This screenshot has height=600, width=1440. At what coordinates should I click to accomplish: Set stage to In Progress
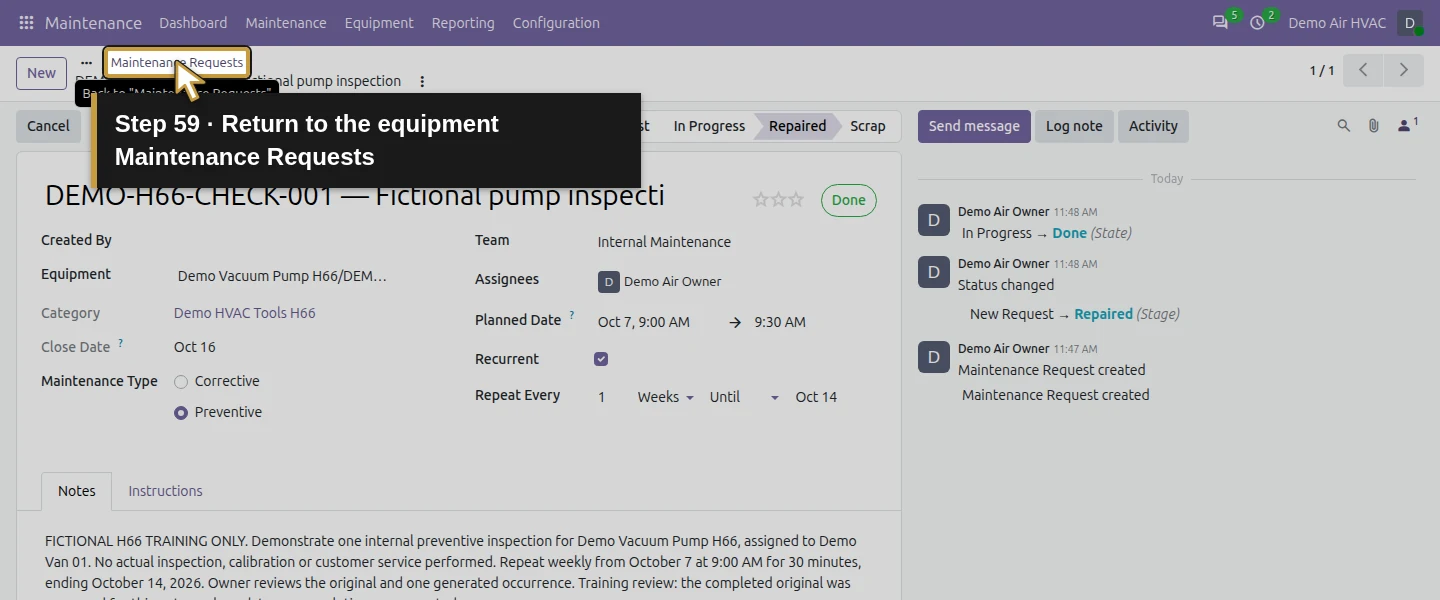point(709,126)
